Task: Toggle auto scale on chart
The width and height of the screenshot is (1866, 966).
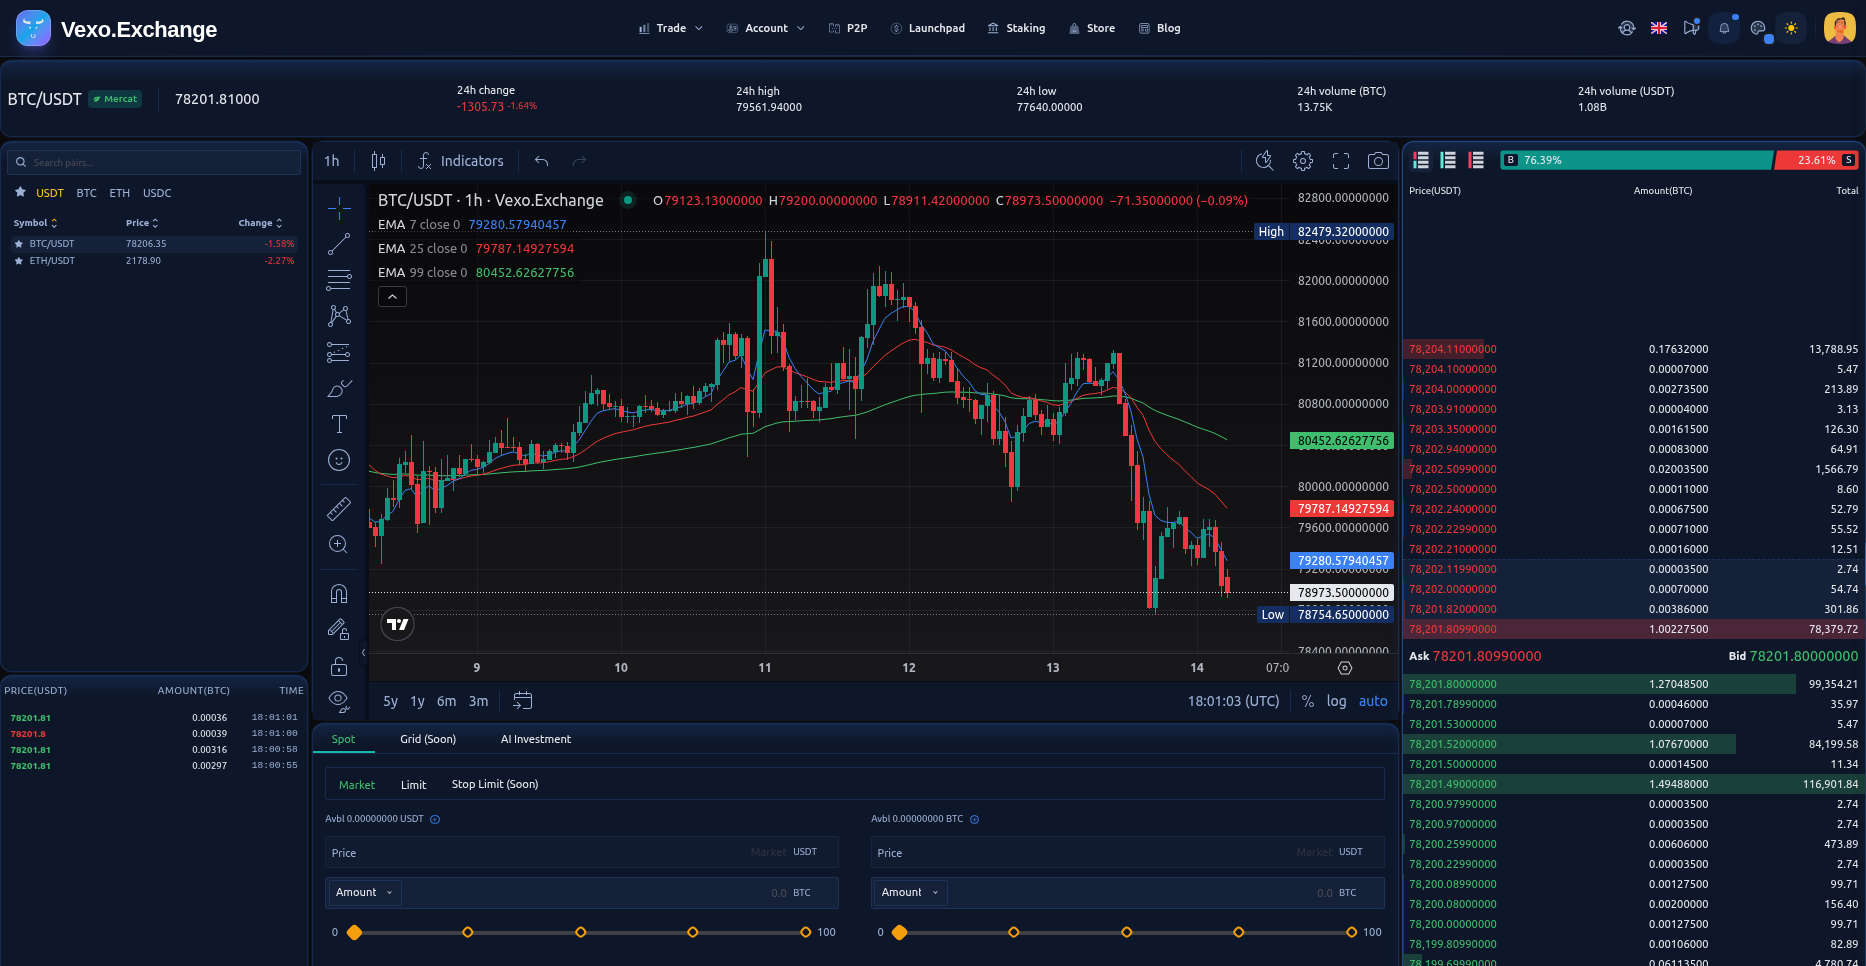Action: pyautogui.click(x=1373, y=701)
